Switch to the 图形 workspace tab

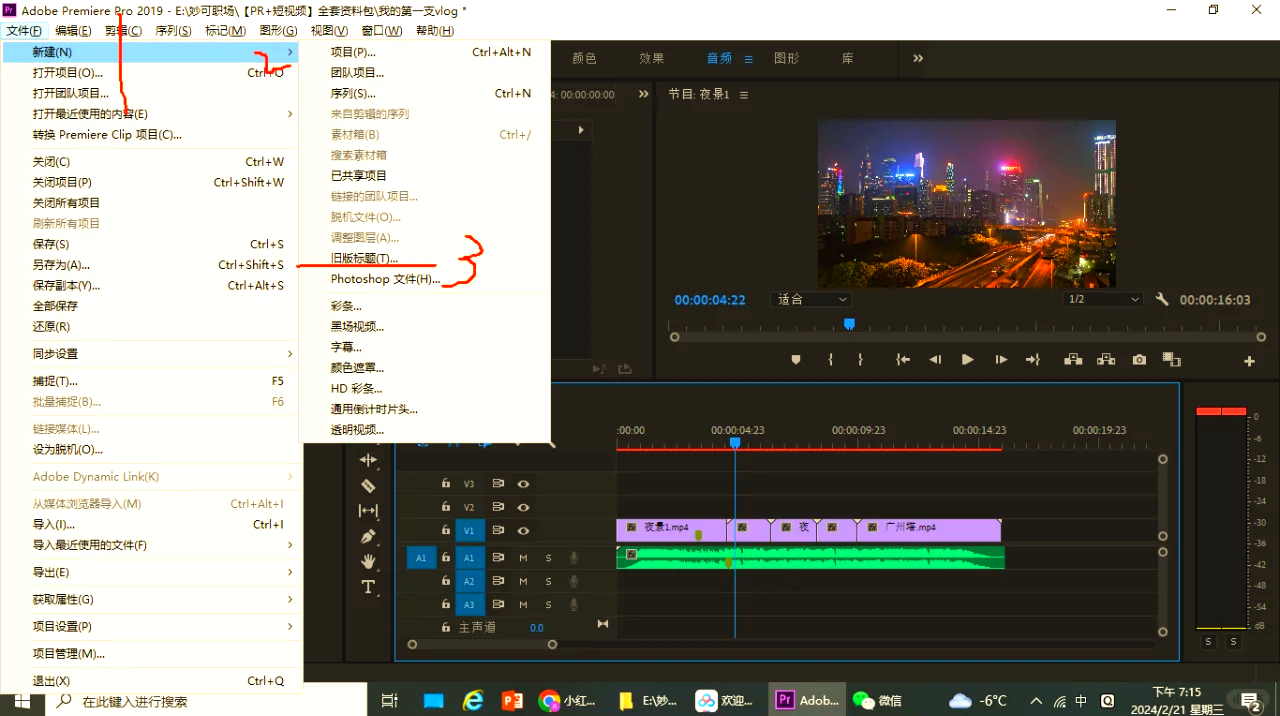pos(787,57)
